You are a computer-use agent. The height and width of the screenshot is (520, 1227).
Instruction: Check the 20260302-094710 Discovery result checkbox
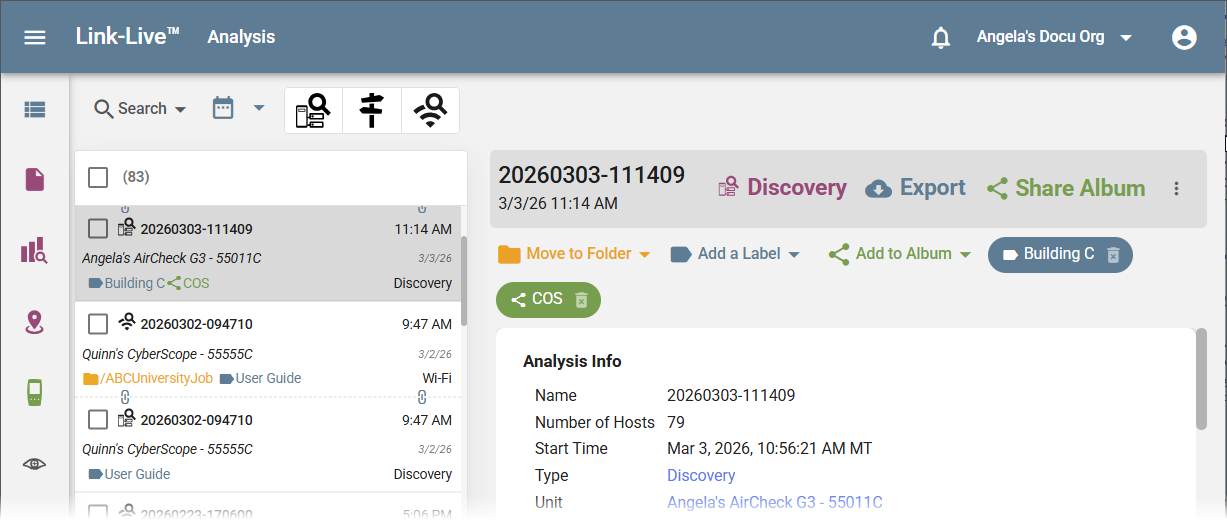pyautogui.click(x=98, y=420)
